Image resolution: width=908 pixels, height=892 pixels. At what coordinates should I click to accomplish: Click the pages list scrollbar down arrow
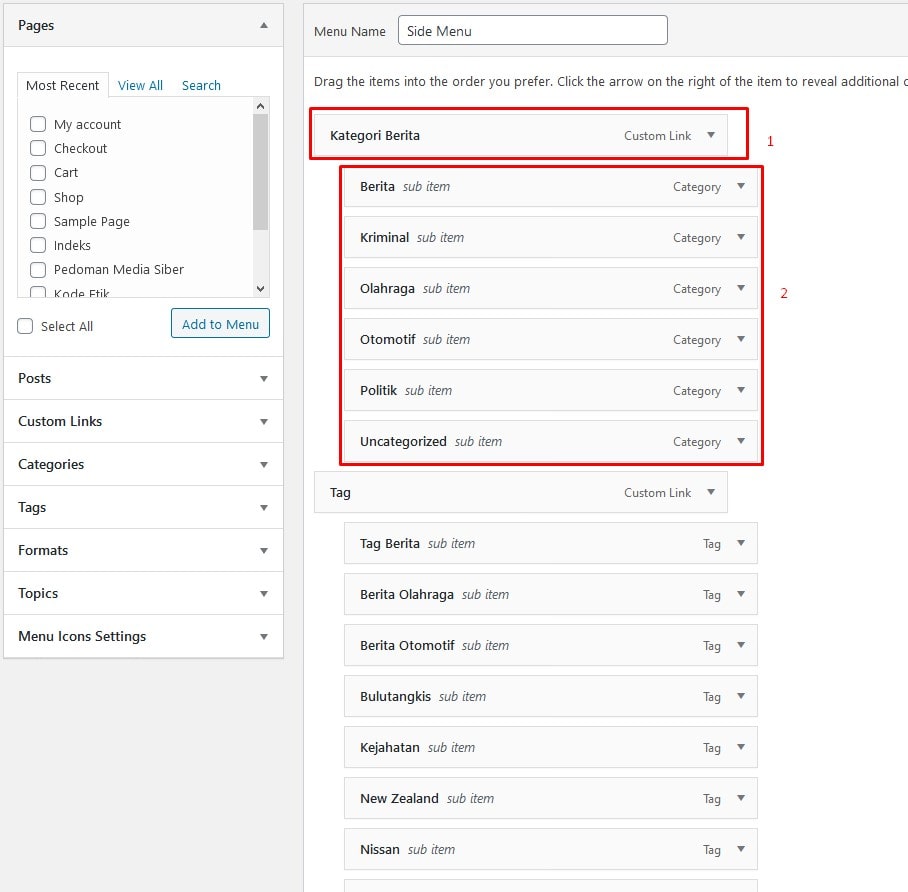[261, 289]
